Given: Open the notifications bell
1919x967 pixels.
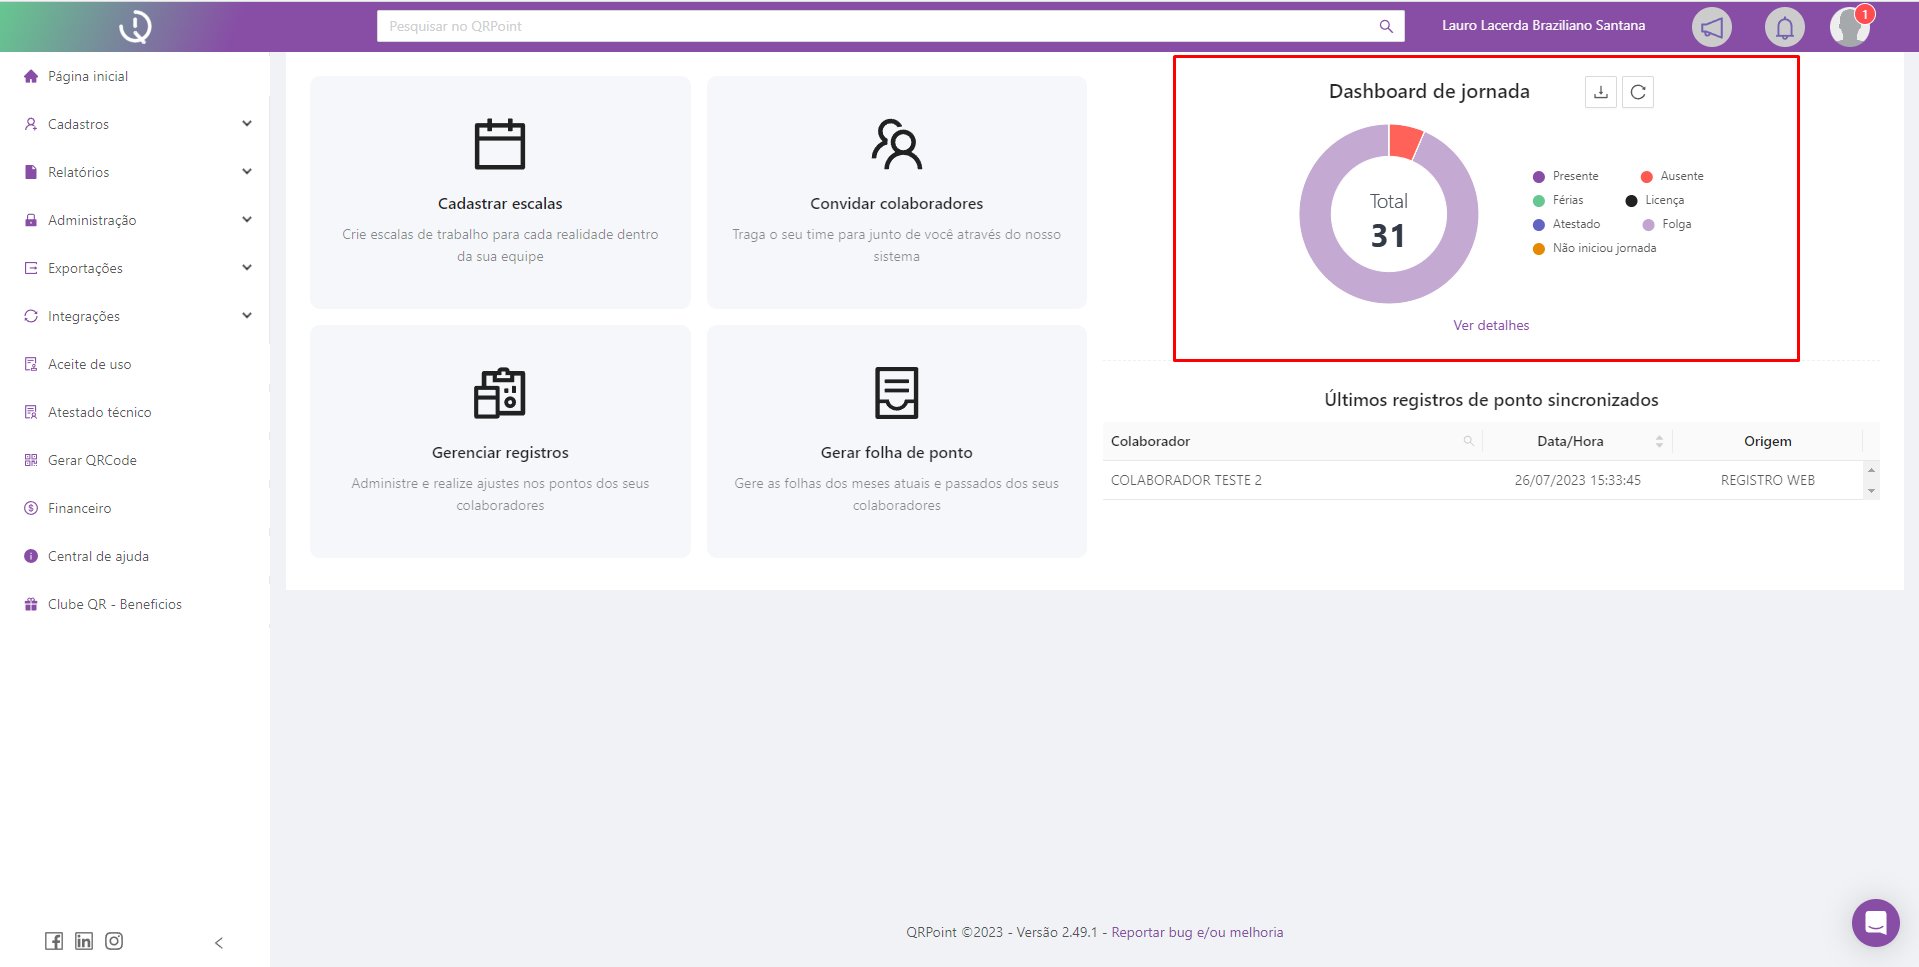Looking at the screenshot, I should 1784,27.
